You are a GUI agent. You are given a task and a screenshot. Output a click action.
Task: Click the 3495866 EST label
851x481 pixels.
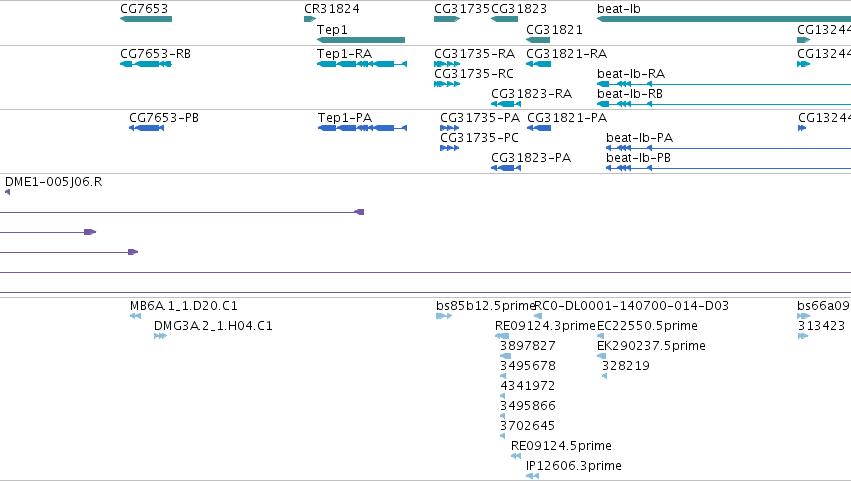click(528, 406)
